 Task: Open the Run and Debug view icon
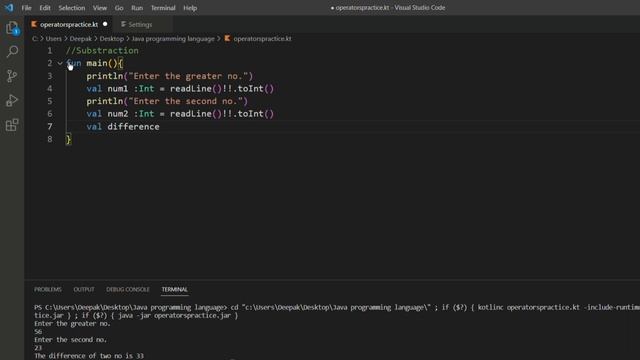coord(12,100)
